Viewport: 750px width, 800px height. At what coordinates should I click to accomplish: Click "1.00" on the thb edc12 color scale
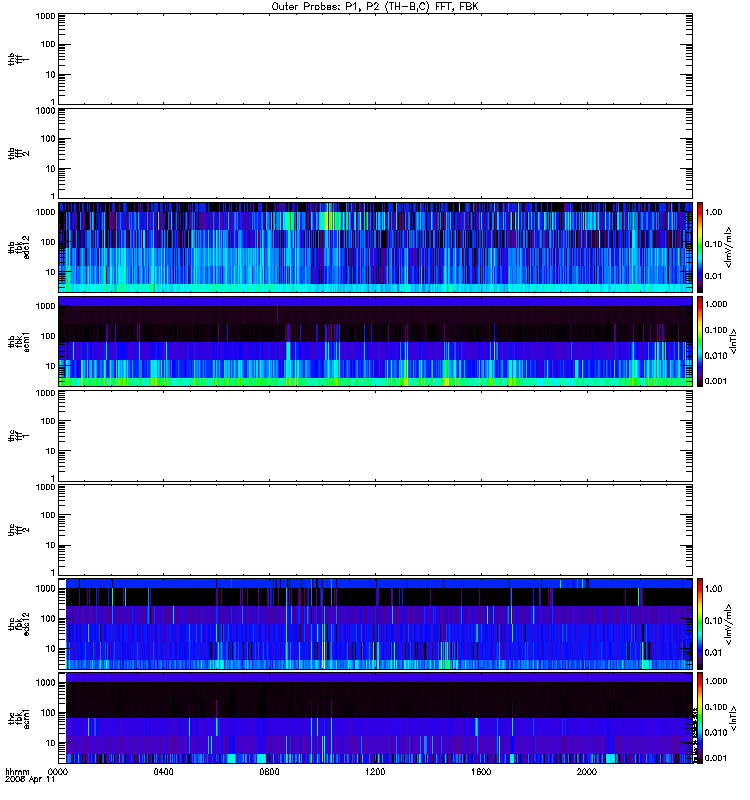pyautogui.click(x=713, y=212)
